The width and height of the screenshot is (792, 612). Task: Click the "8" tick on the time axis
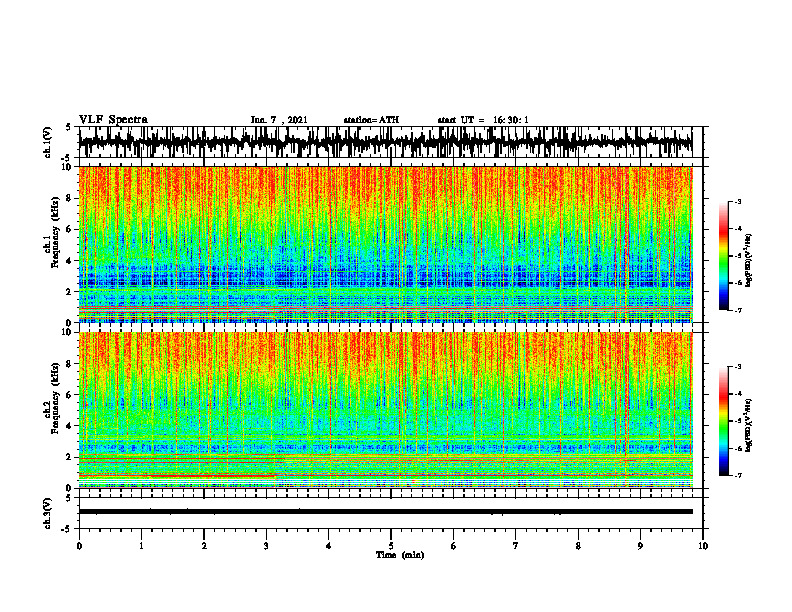(x=578, y=546)
